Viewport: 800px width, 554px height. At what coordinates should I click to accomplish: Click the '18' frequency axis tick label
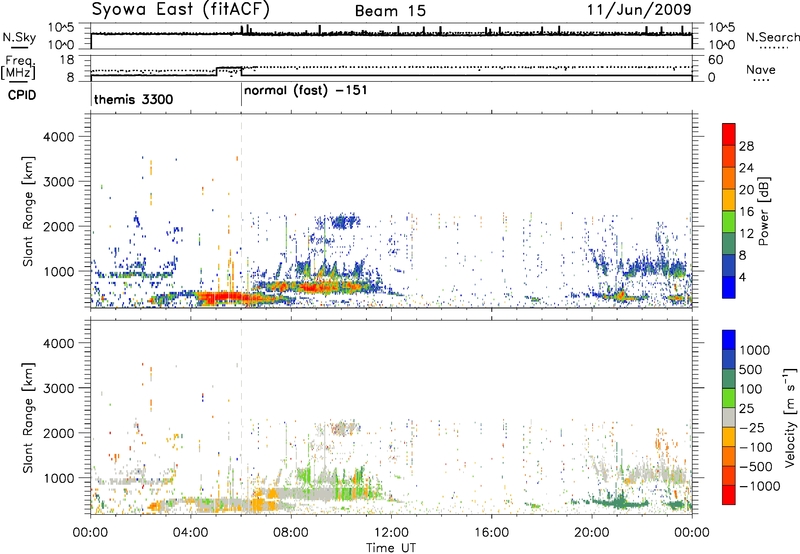pos(67,60)
